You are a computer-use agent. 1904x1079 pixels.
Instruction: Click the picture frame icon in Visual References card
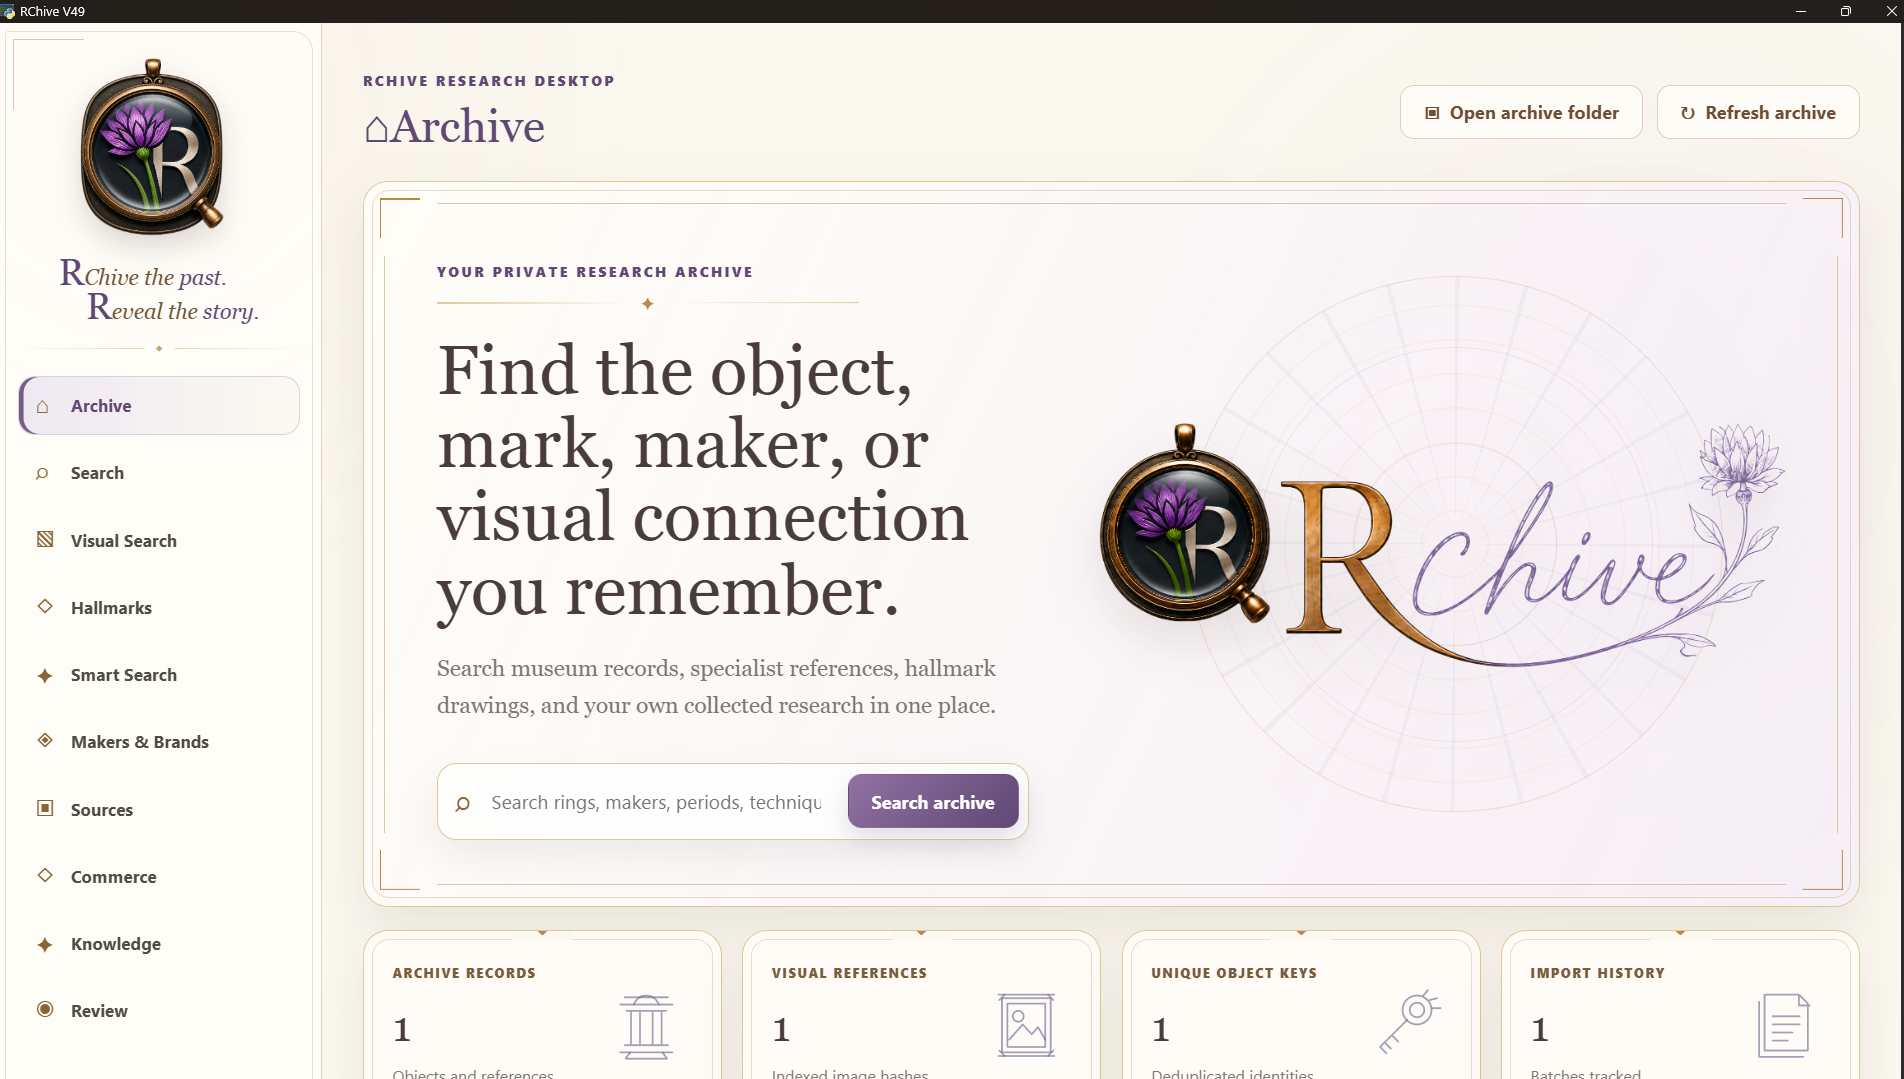click(x=1026, y=1025)
